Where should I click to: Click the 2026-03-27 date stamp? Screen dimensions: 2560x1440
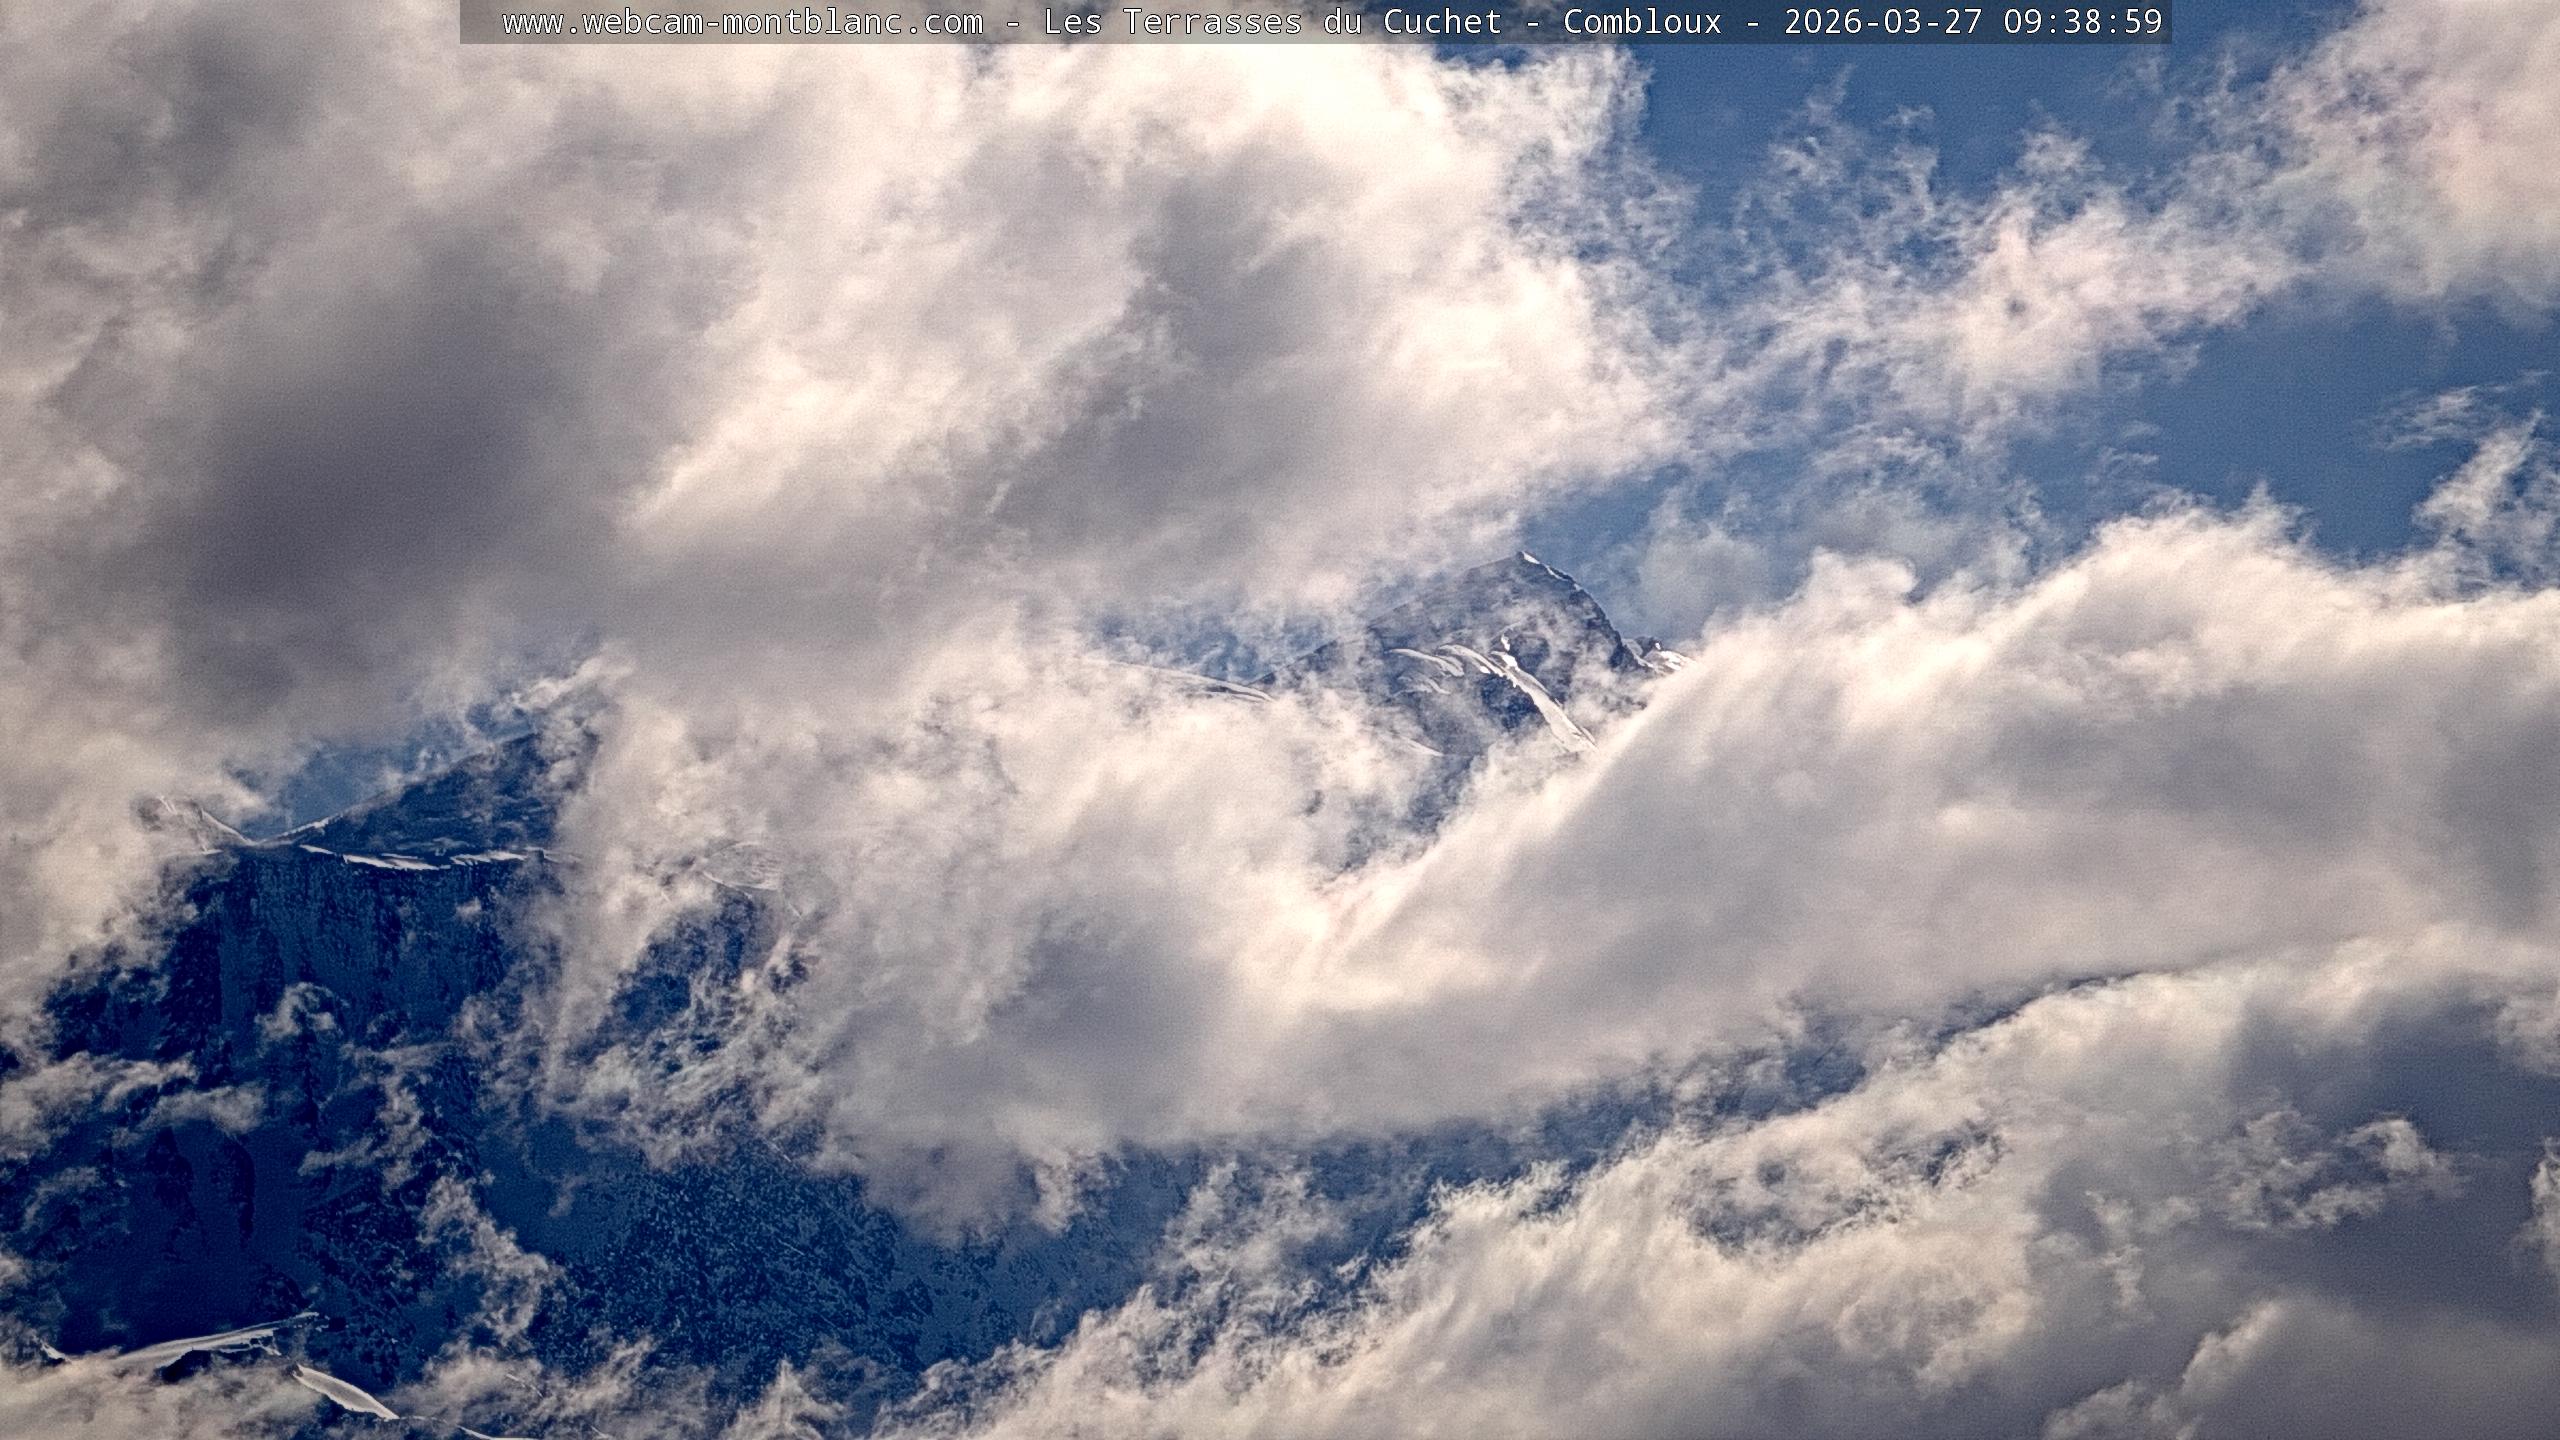click(1882, 21)
